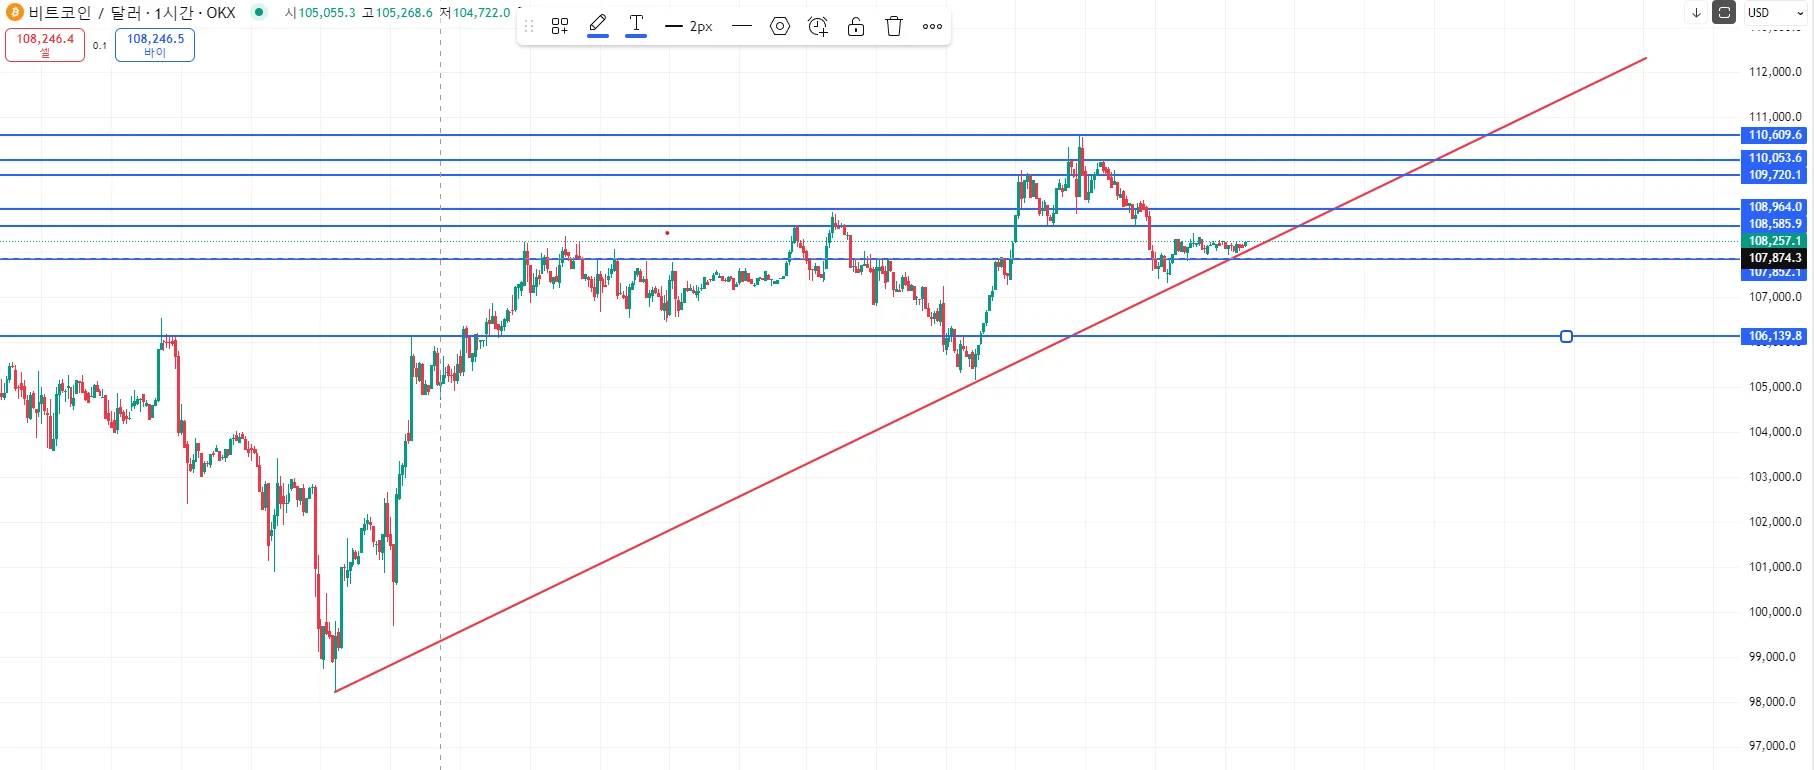Click the 105,000.0 axis value
The image size is (1814, 770).
click(x=1775, y=387)
